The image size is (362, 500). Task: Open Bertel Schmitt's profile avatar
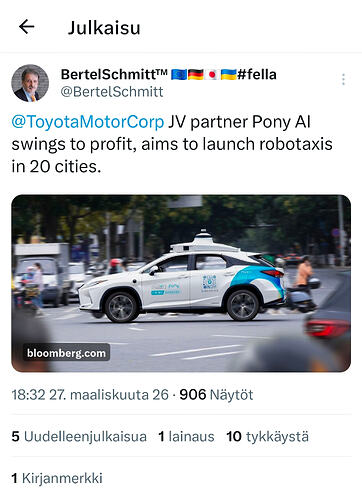[x=30, y=83]
